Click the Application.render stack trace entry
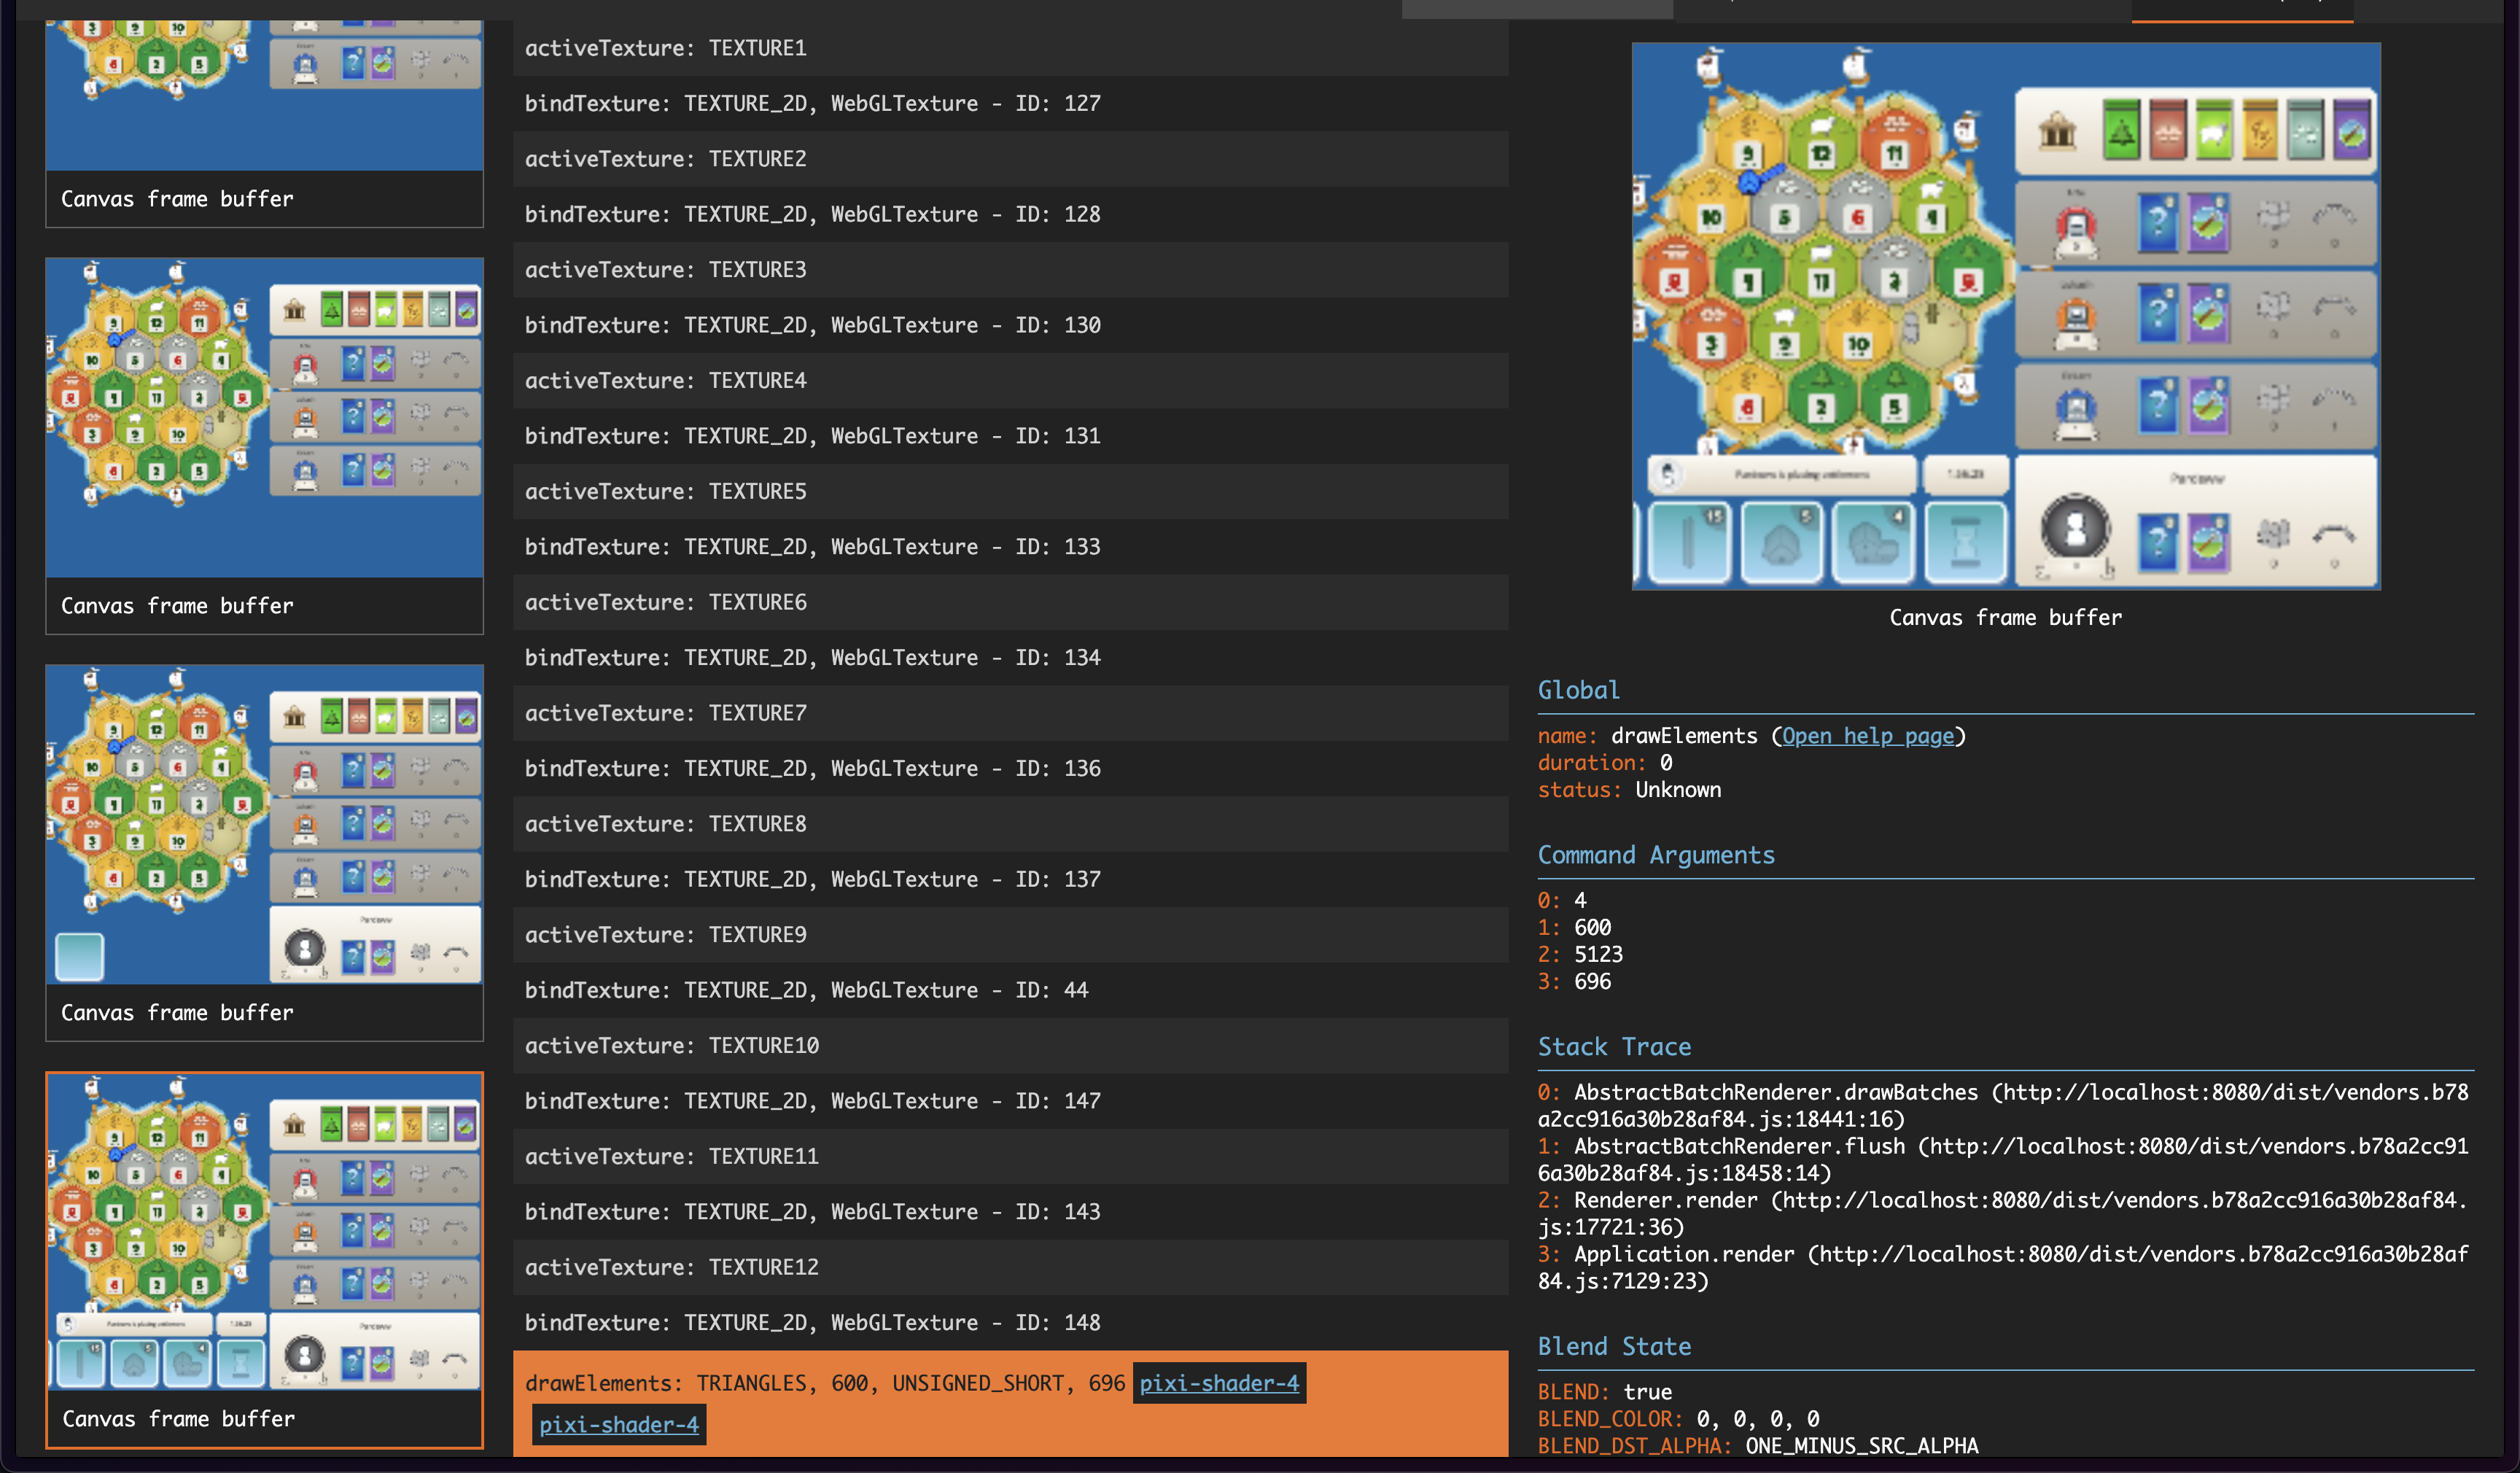This screenshot has width=2520, height=1473. pos(2004,1267)
